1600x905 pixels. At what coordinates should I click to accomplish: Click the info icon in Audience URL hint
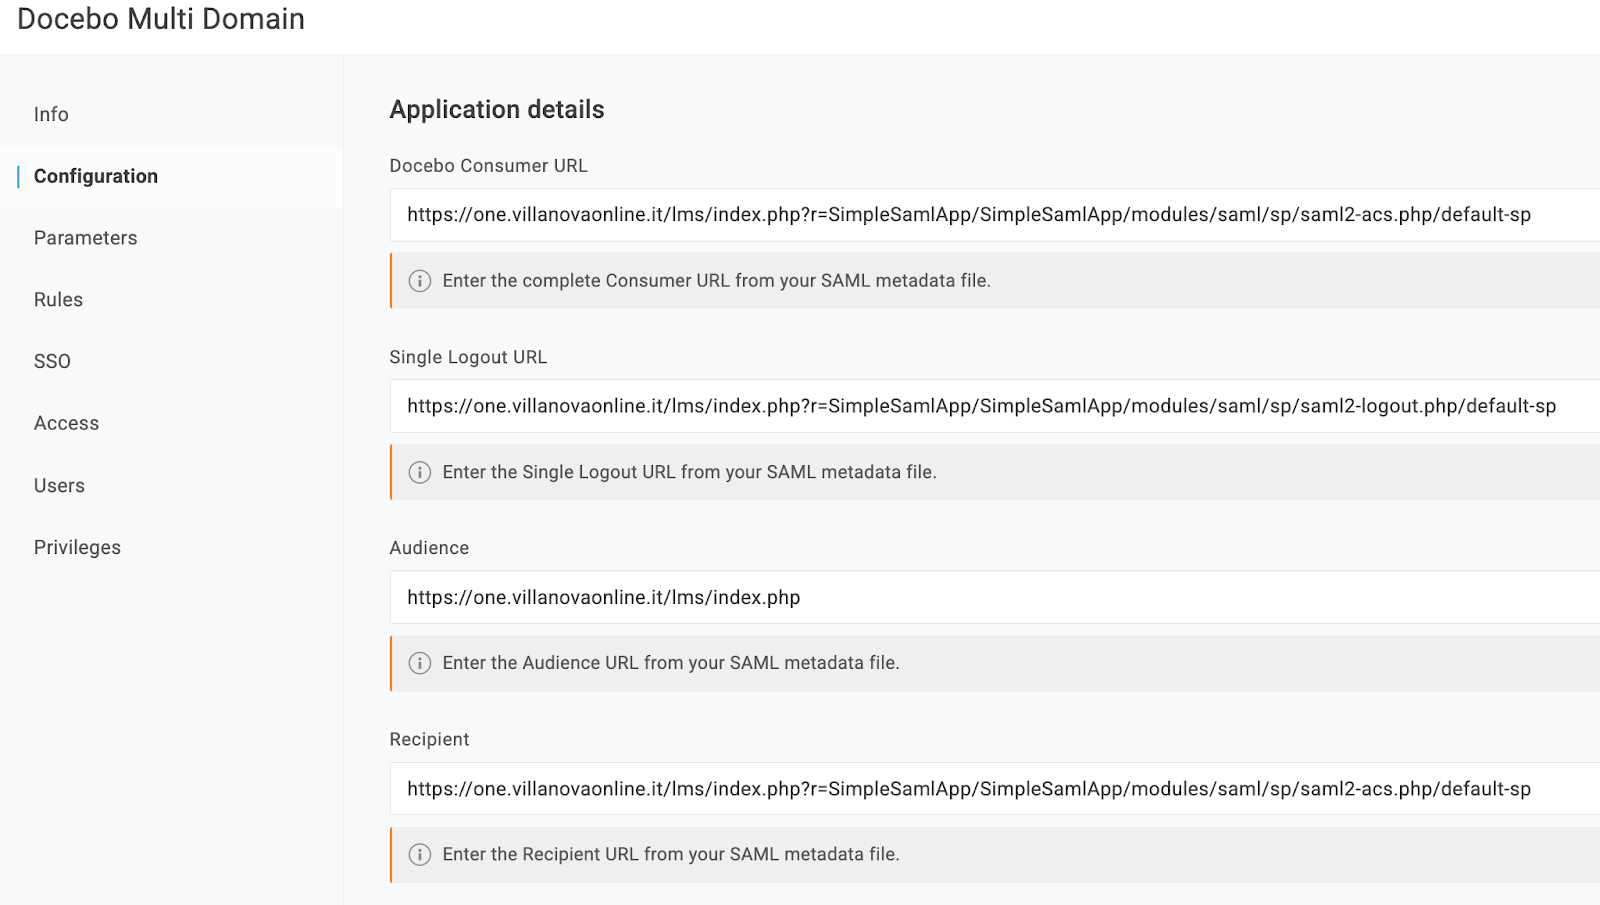(420, 663)
